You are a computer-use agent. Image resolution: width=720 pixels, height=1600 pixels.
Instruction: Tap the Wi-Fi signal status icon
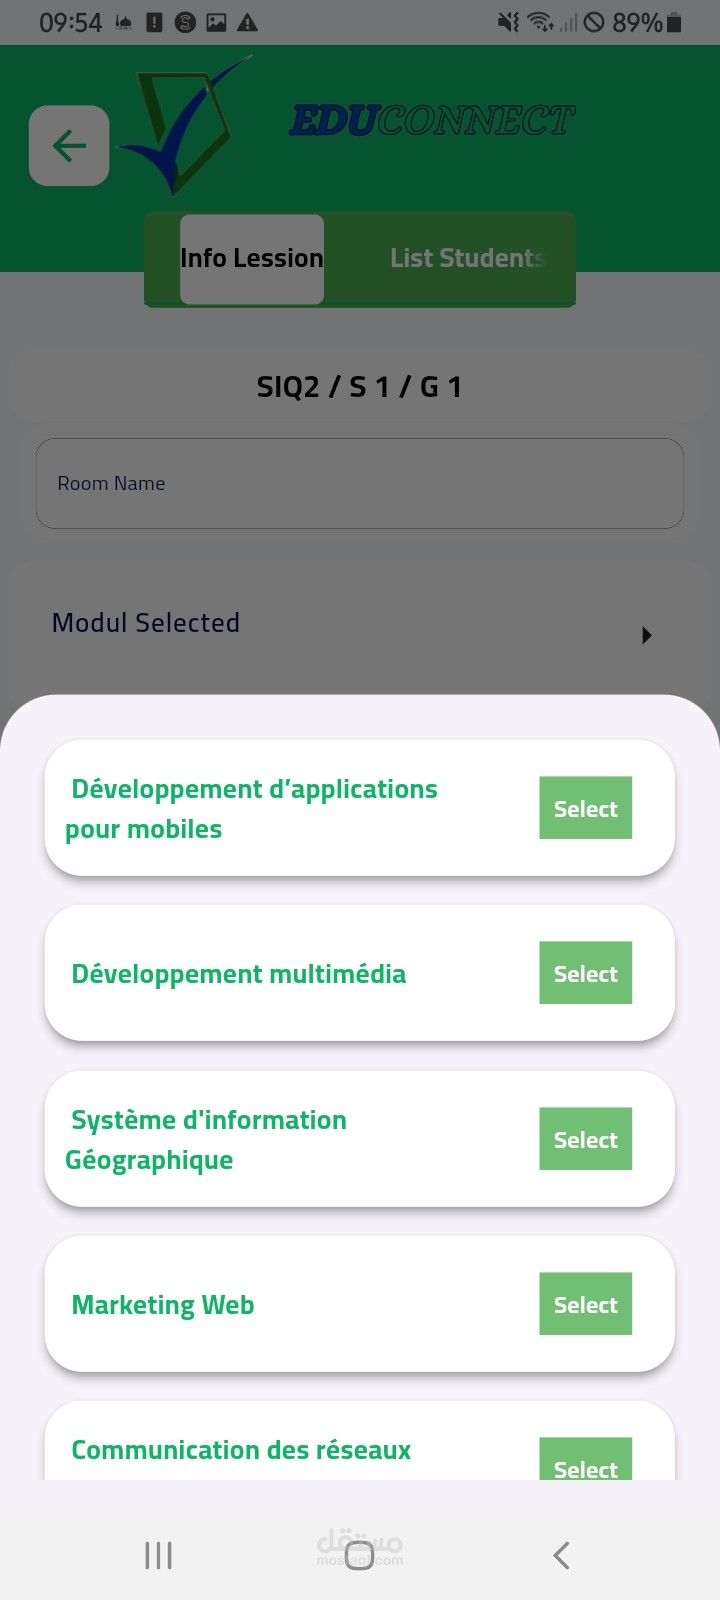pos(540,22)
